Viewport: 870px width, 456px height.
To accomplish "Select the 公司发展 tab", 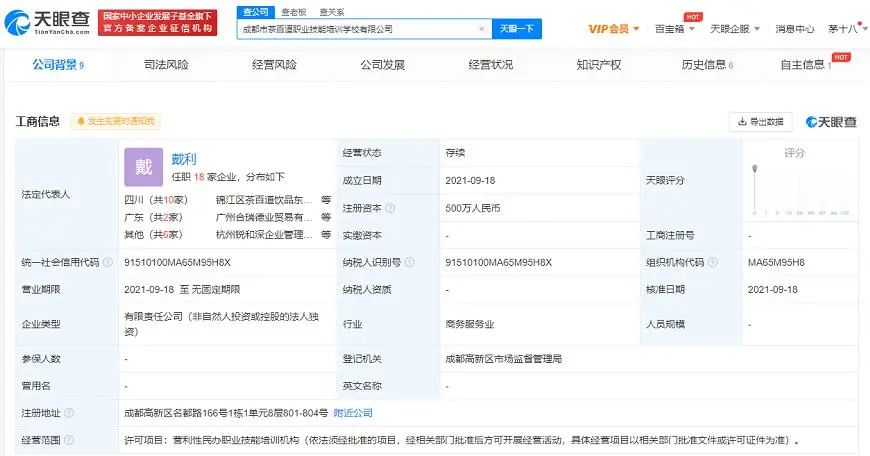I will 382,65.
